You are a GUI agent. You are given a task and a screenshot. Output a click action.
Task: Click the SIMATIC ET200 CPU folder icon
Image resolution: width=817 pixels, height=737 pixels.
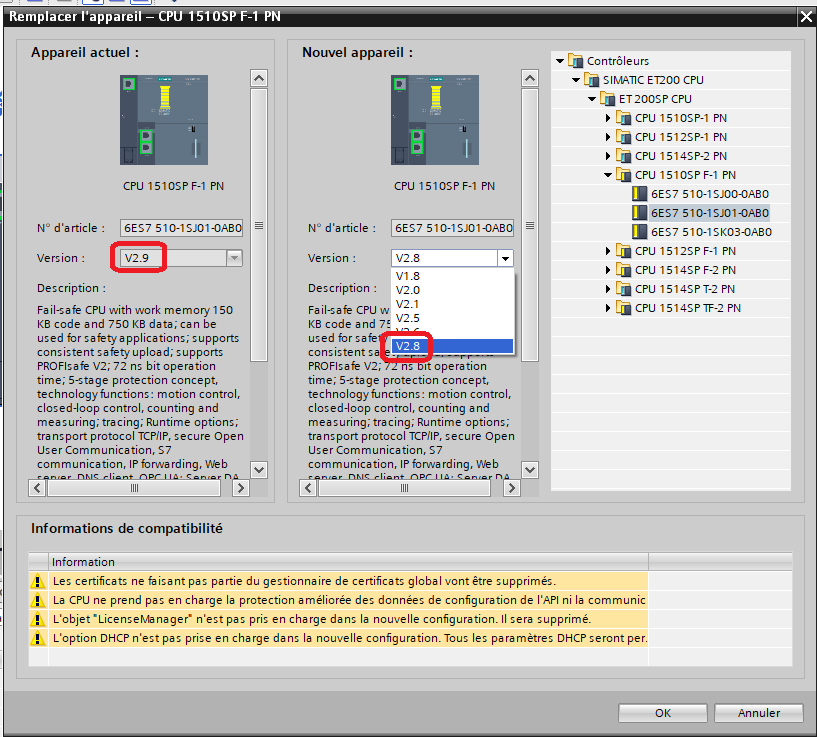(x=591, y=80)
